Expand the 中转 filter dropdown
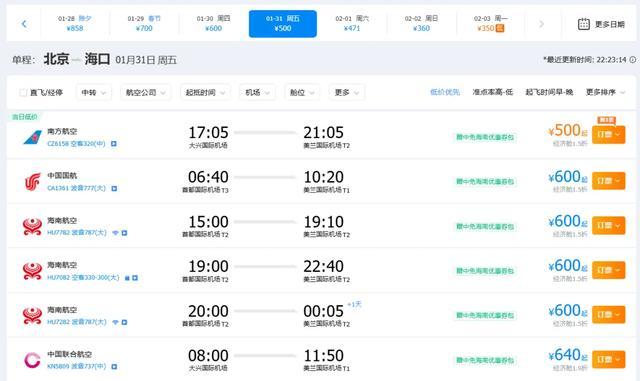 click(x=93, y=93)
